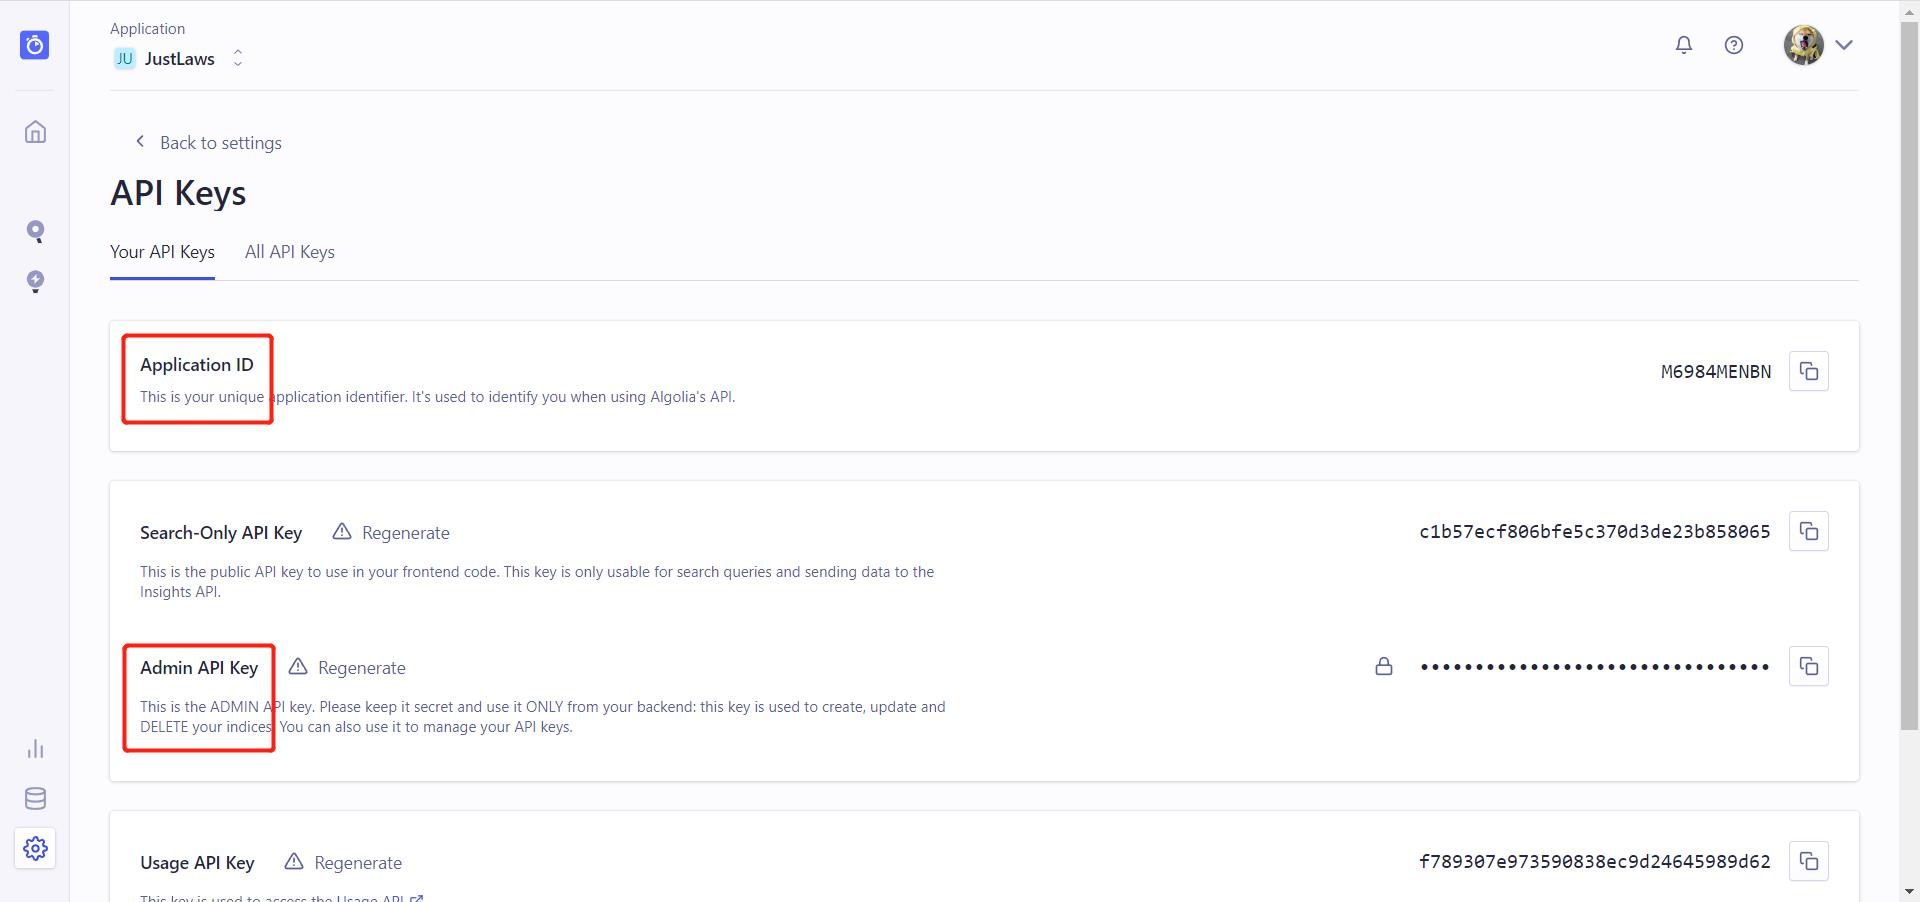Open the Search product sidebar icon

35,232
